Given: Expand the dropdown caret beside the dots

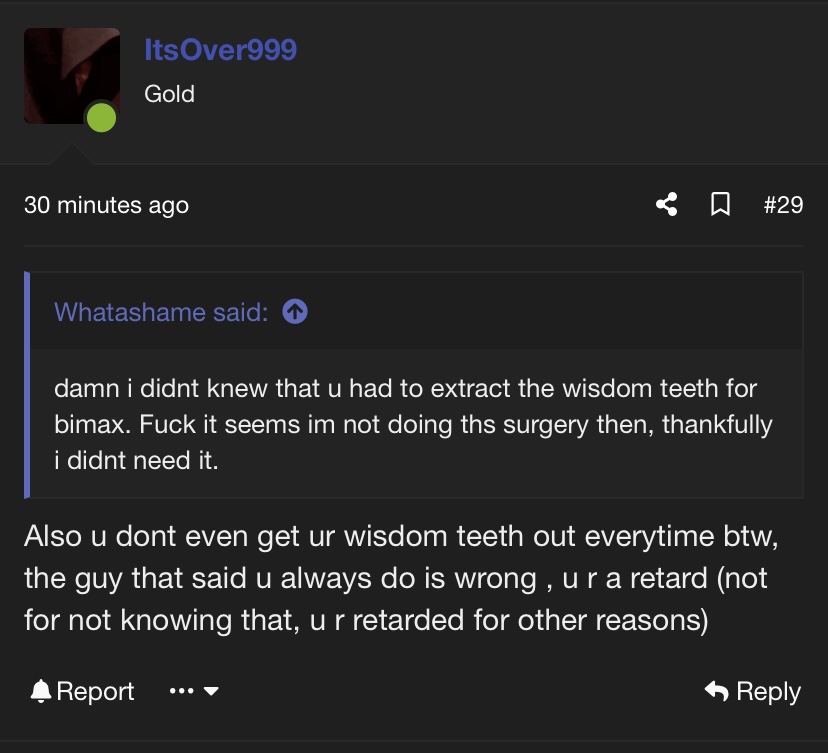Looking at the screenshot, I should coord(211,691).
